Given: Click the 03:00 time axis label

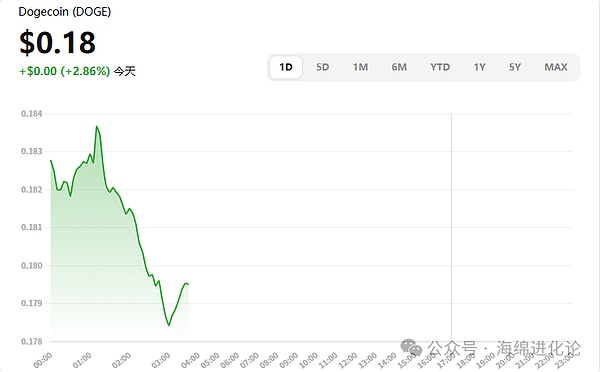Looking at the screenshot, I should (161, 361).
